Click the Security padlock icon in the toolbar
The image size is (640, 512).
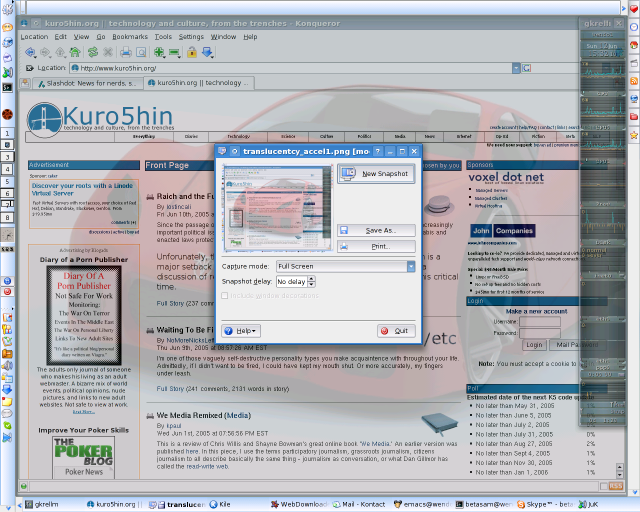[x=192, y=52]
